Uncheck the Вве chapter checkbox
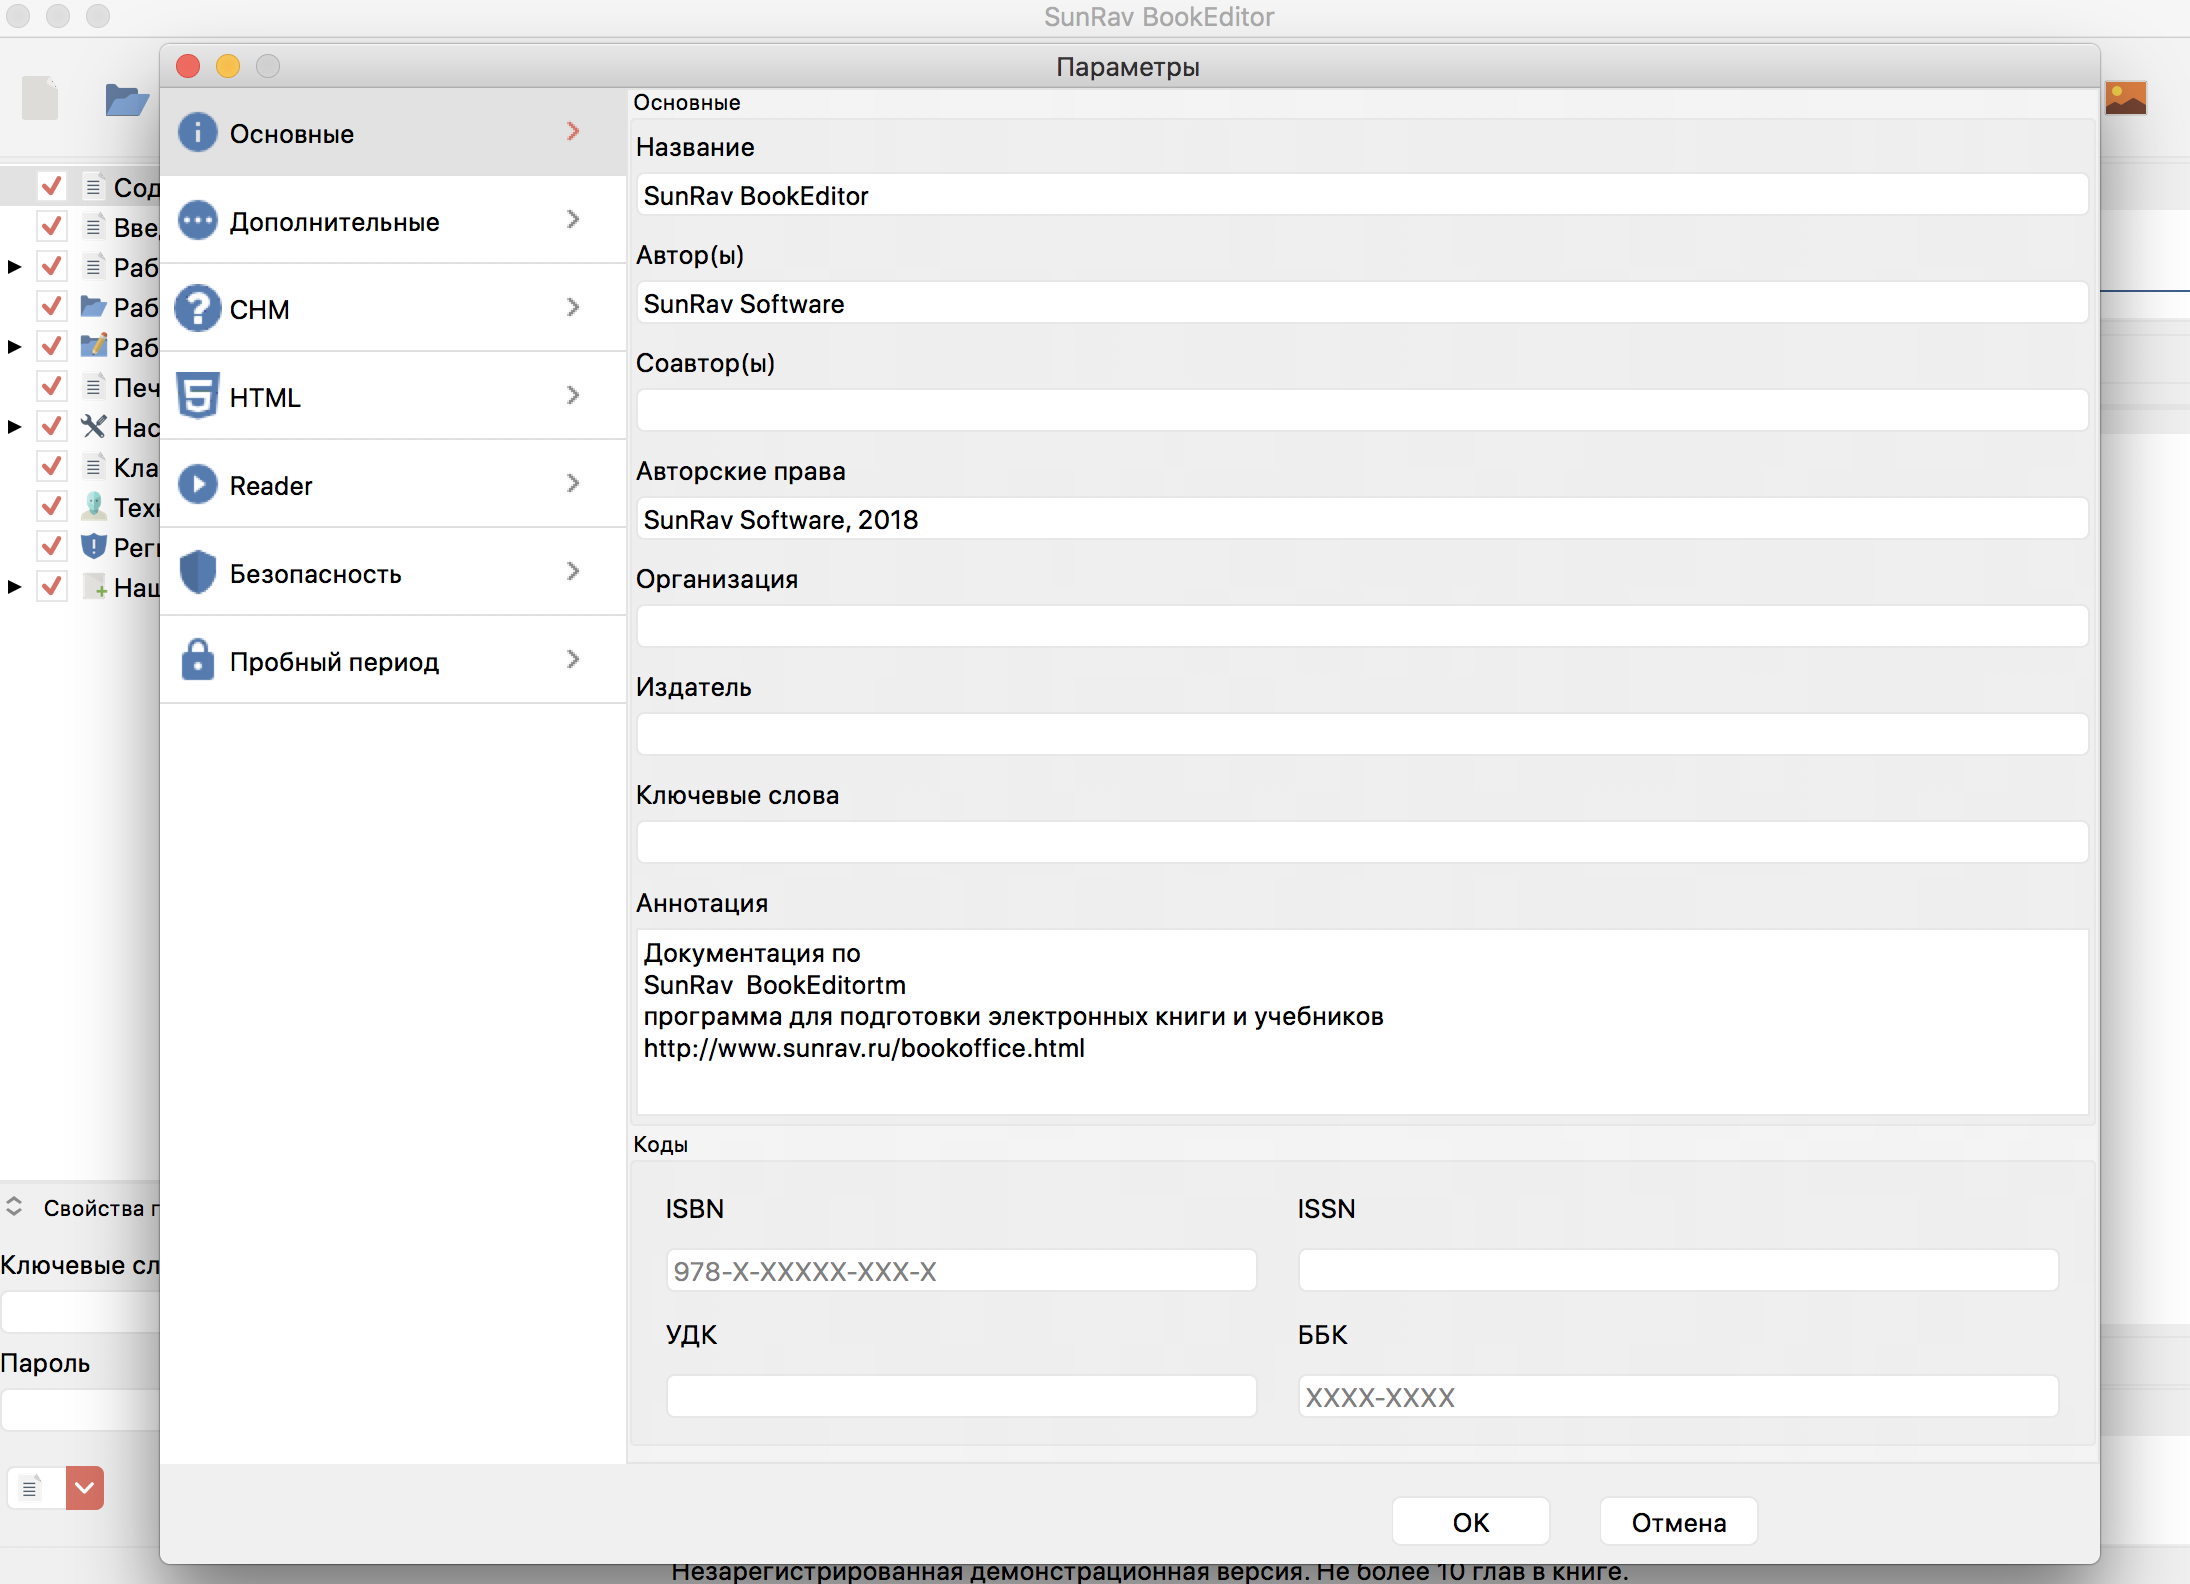 pyautogui.click(x=52, y=226)
